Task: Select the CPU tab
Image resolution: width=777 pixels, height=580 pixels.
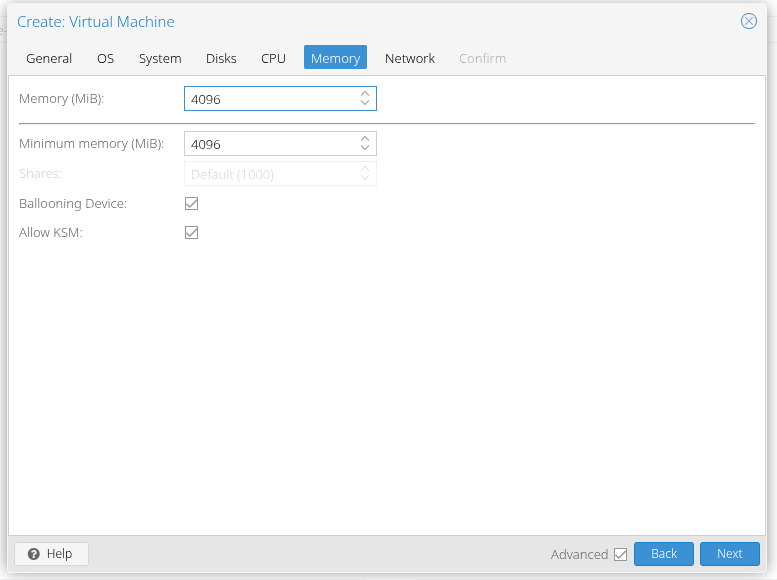Action: (273, 58)
